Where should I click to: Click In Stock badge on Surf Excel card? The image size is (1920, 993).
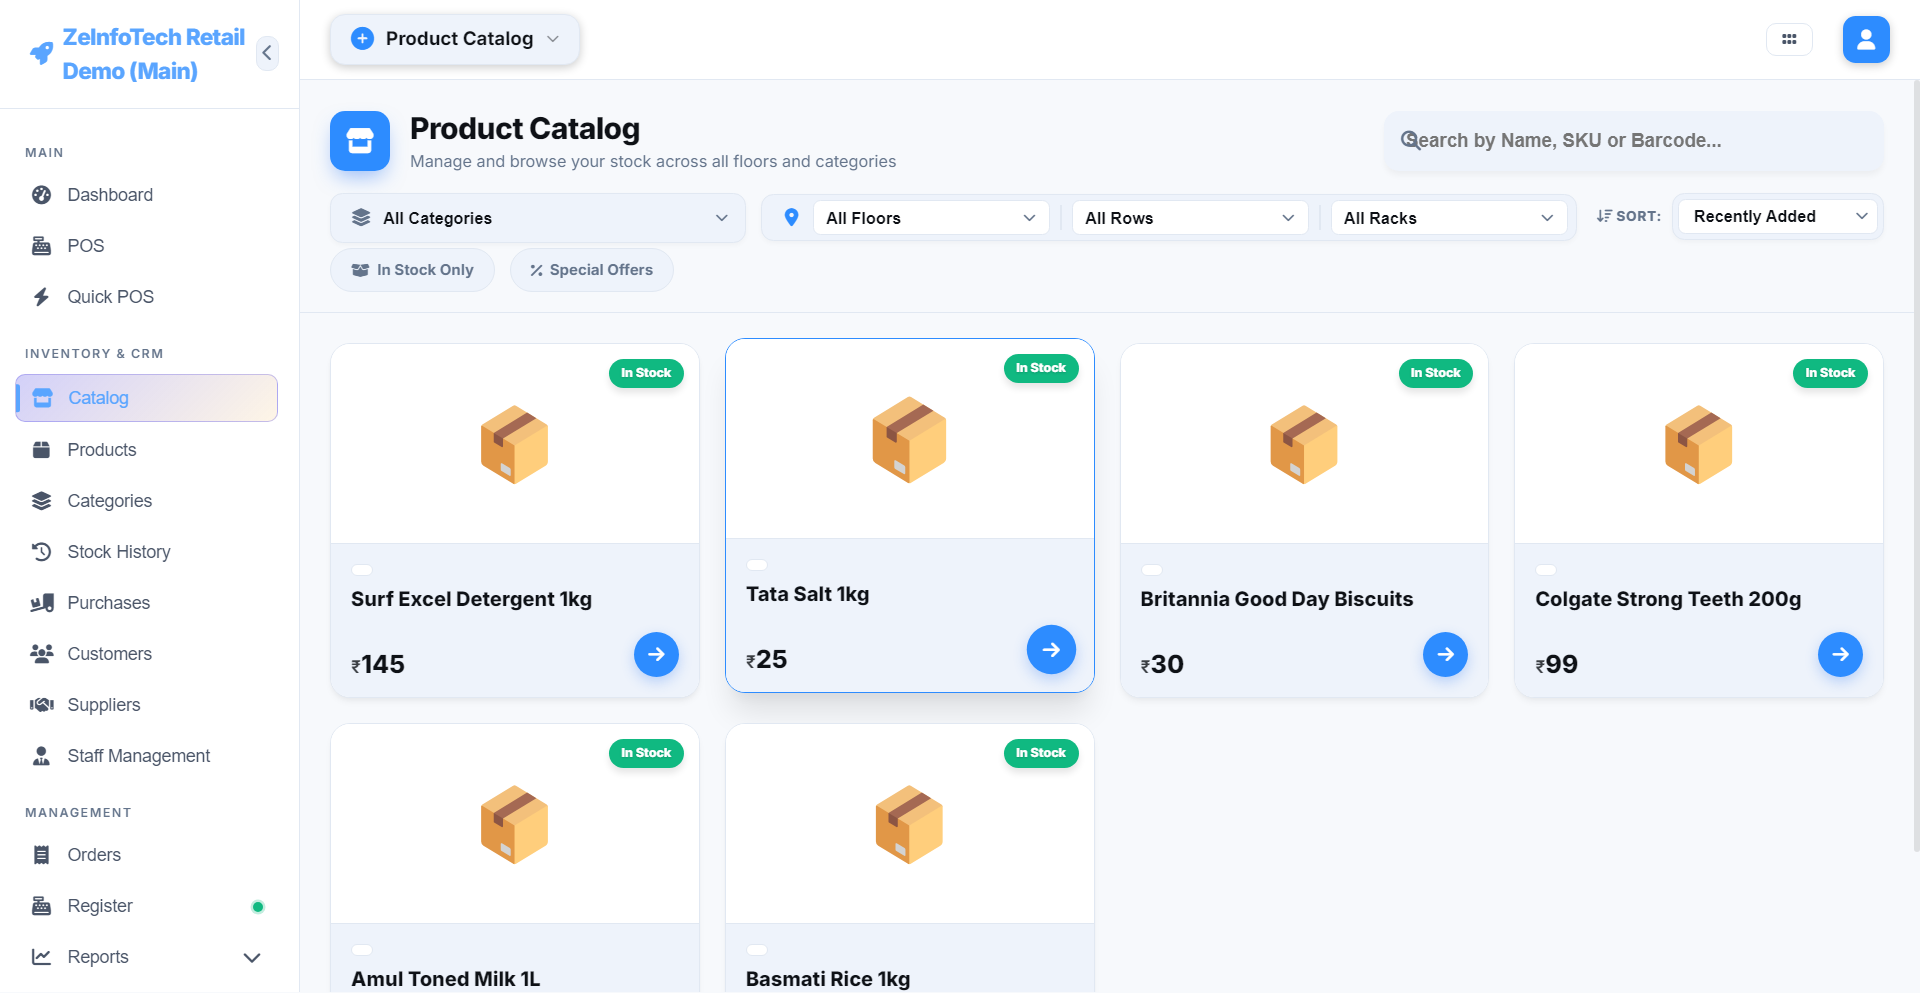tap(646, 373)
